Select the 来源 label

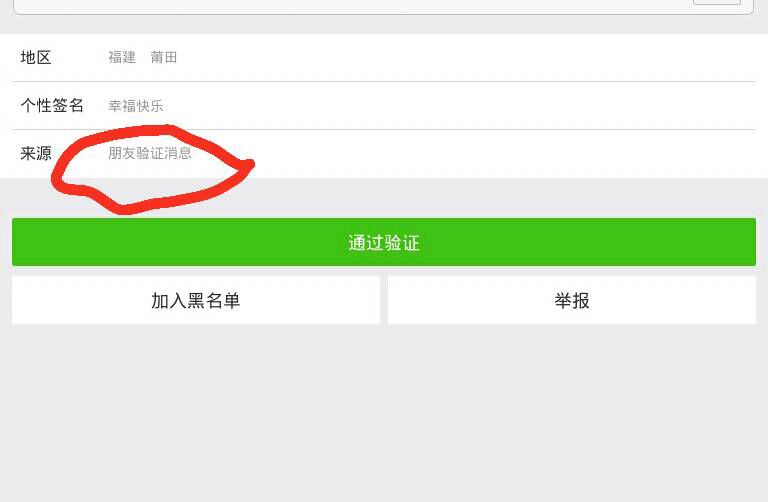(x=36, y=153)
